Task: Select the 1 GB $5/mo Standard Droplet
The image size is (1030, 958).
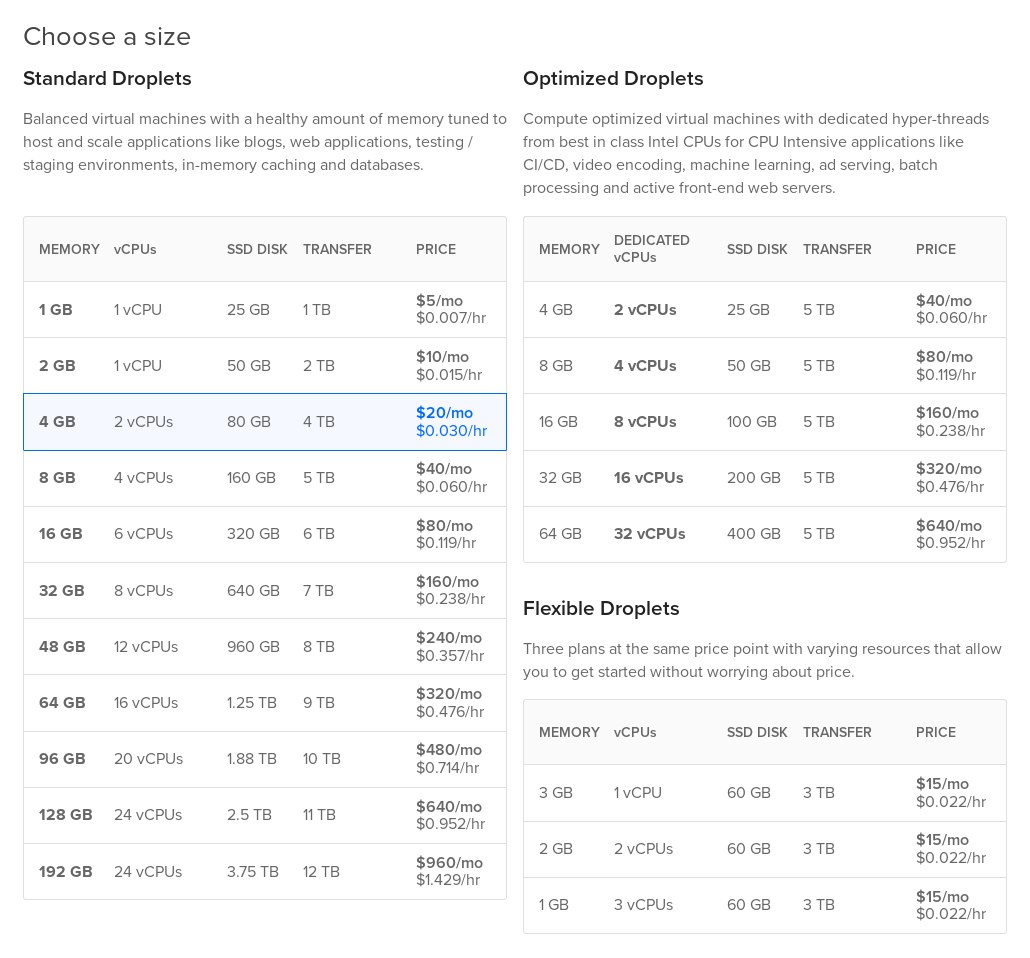Action: [265, 309]
